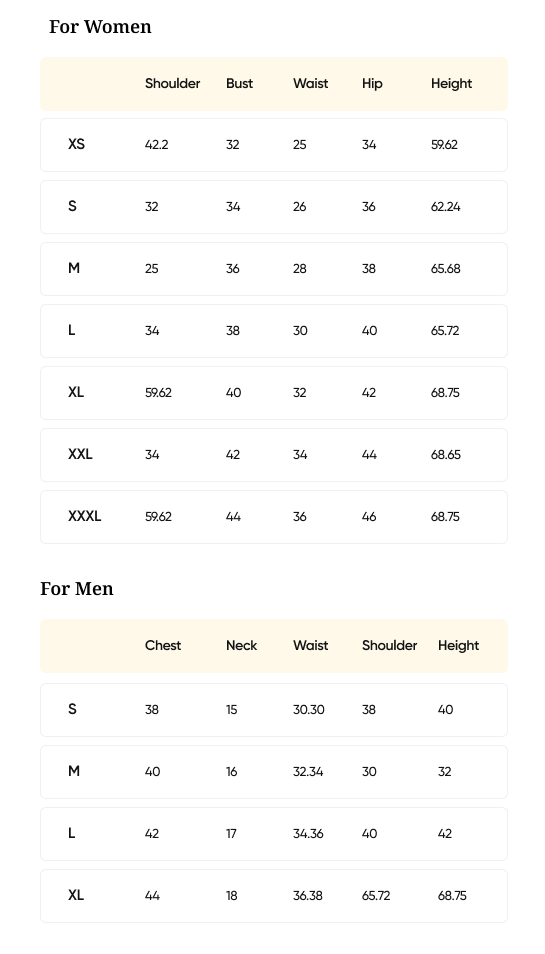Select the women's XS size row
Screen dimensions: 545x954
(x=274, y=145)
